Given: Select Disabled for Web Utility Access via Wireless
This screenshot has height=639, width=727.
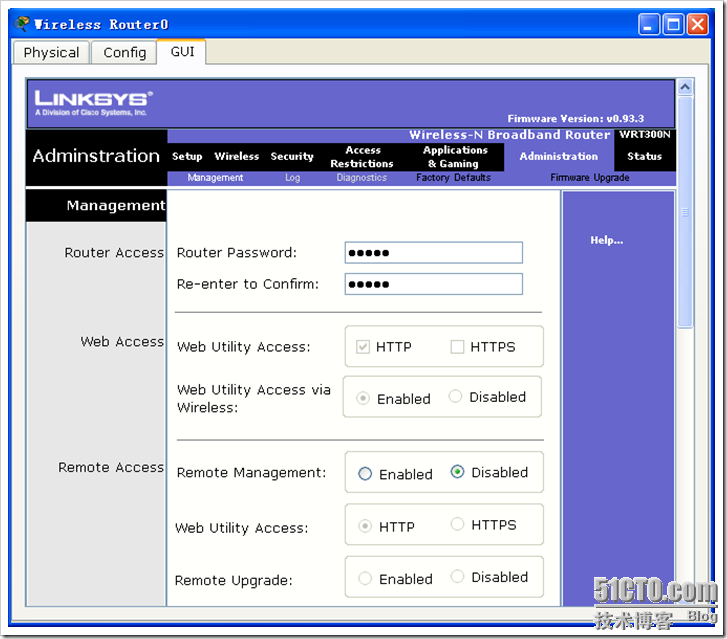Looking at the screenshot, I should point(455,396).
